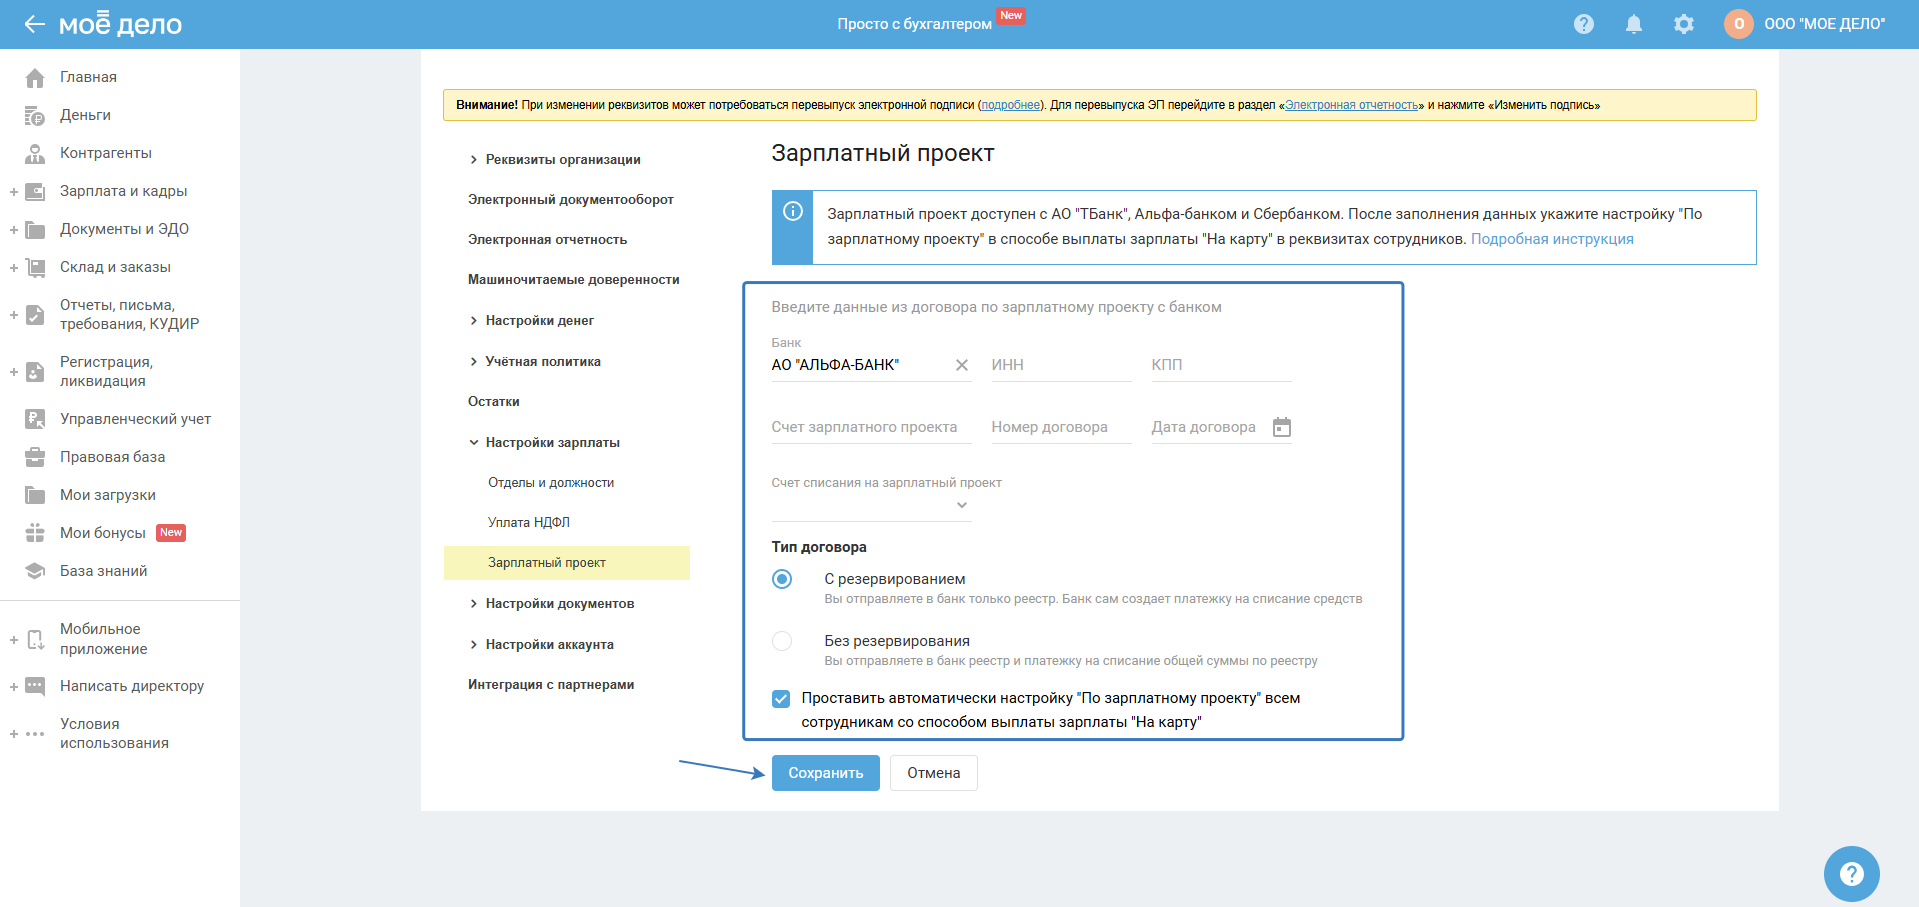Click the Счет зарплатного проекта field

coord(871,427)
